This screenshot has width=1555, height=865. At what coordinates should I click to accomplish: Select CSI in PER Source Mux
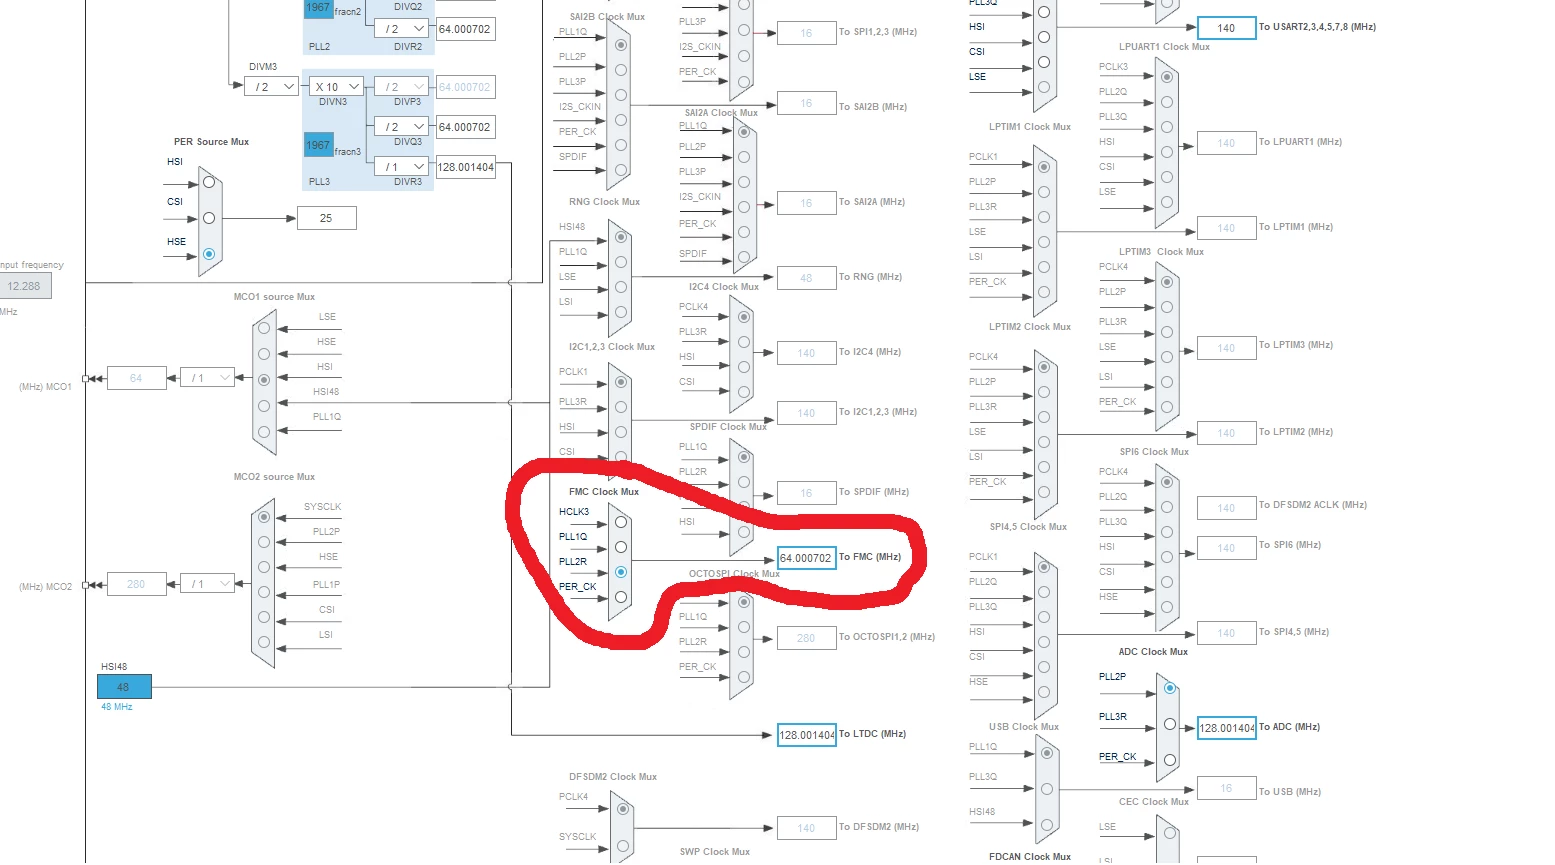coord(209,218)
